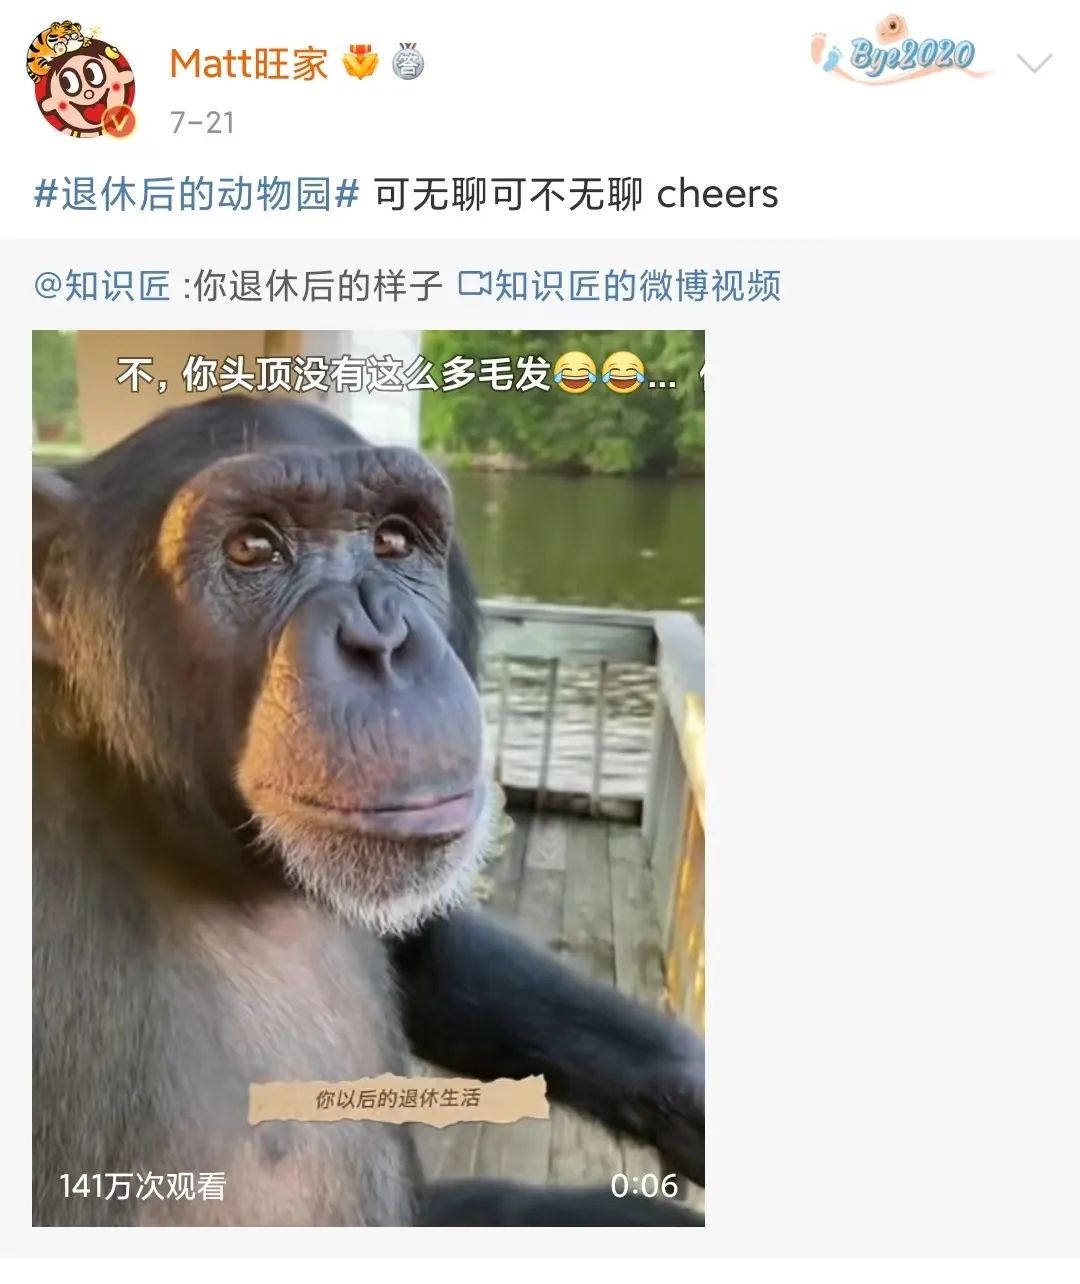Click the 0:06 video duration label

click(644, 1186)
